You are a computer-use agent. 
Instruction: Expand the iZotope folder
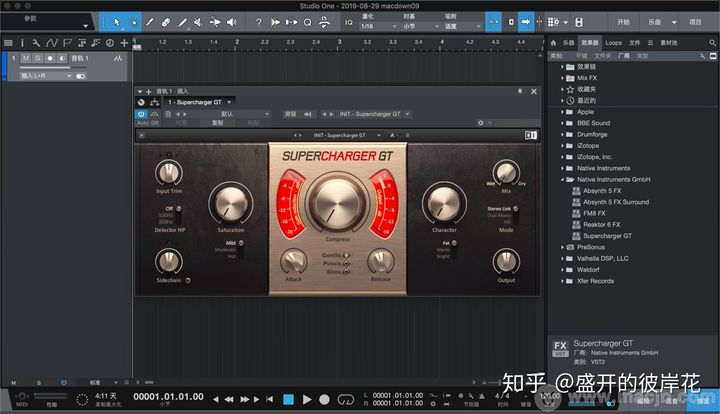(562, 145)
